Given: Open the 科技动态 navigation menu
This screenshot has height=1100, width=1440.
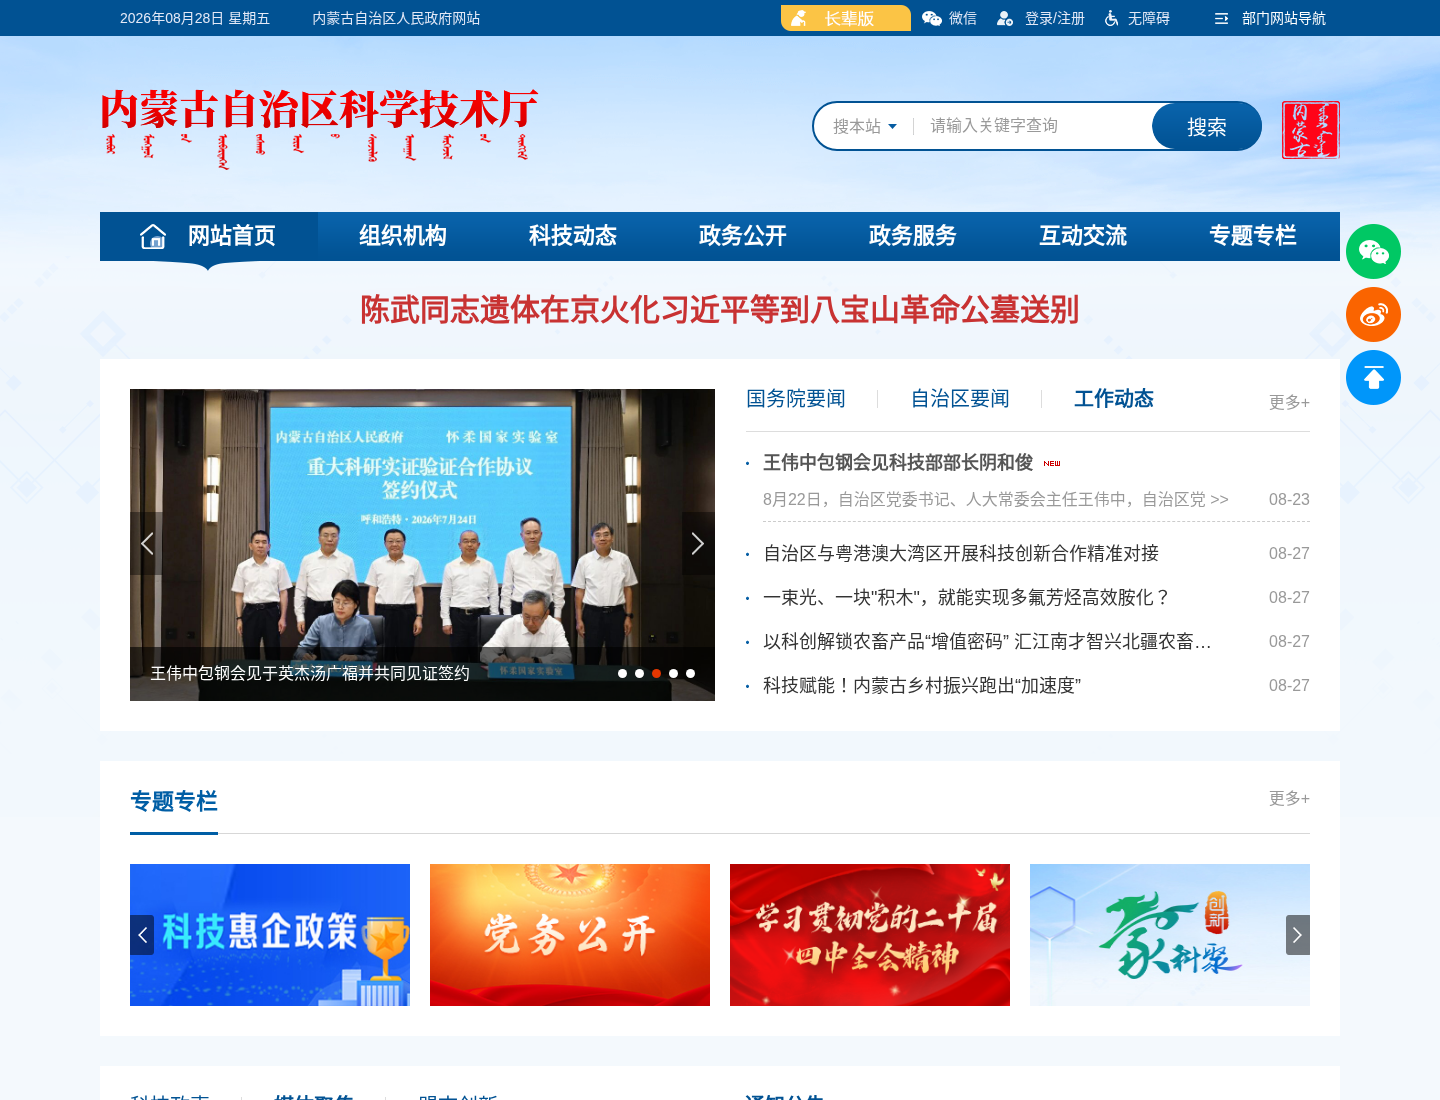Looking at the screenshot, I should click(x=573, y=236).
